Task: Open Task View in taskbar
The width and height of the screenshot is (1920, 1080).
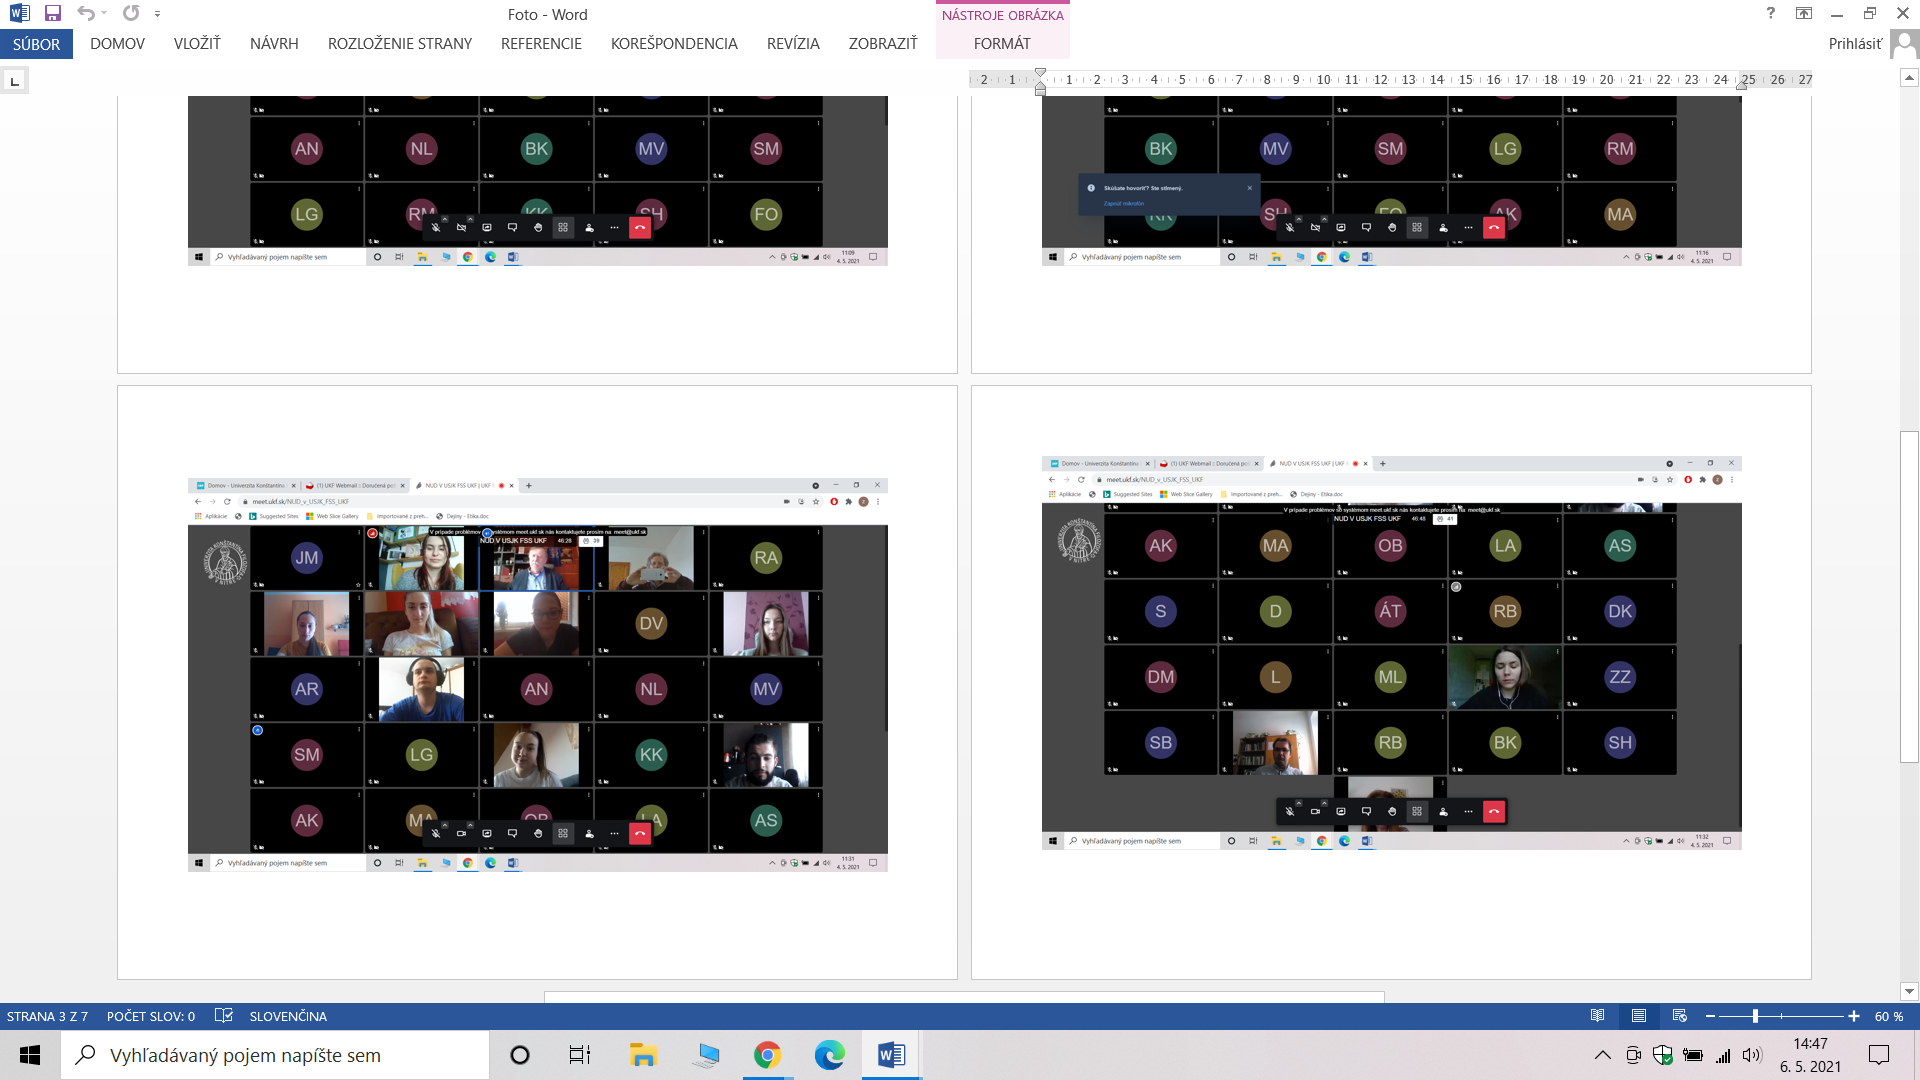Action: coord(580,1055)
